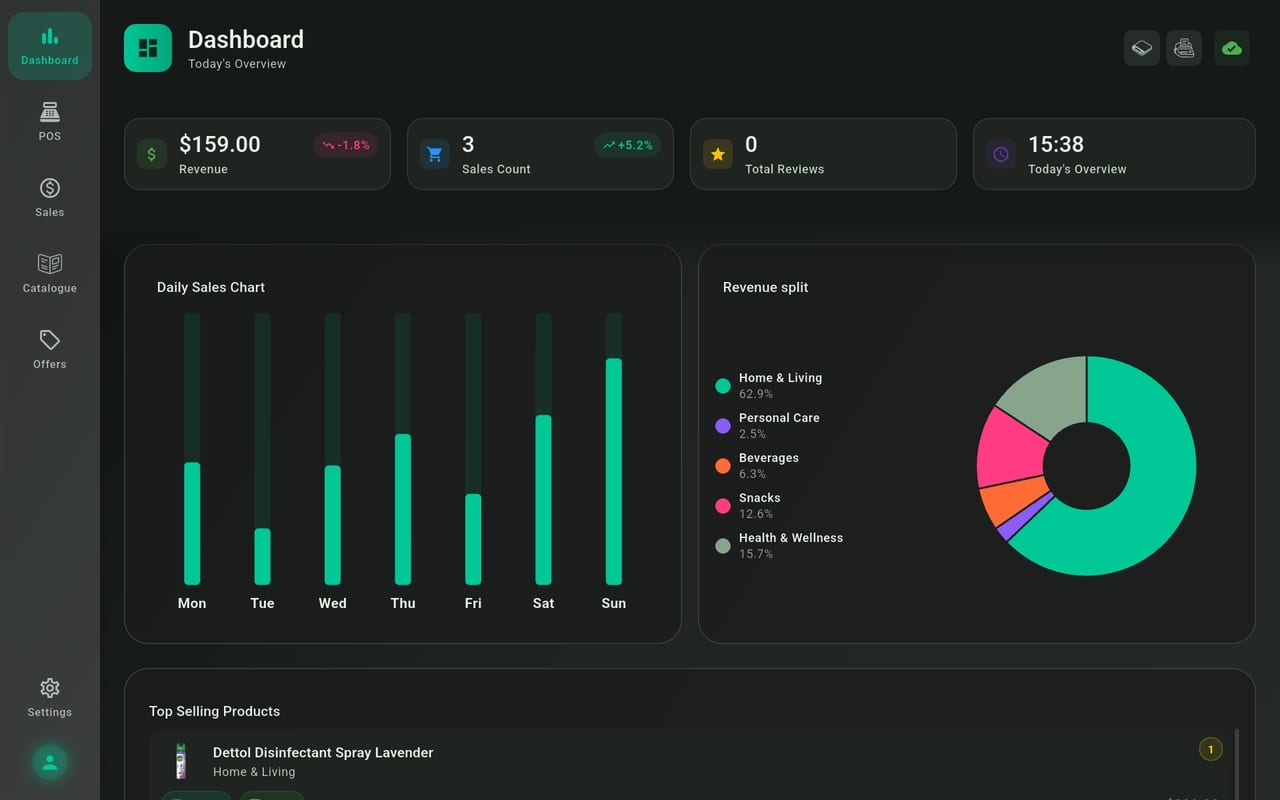1280x800 pixels.
Task: Click the green cloud sync status icon
Action: [x=1232, y=48]
